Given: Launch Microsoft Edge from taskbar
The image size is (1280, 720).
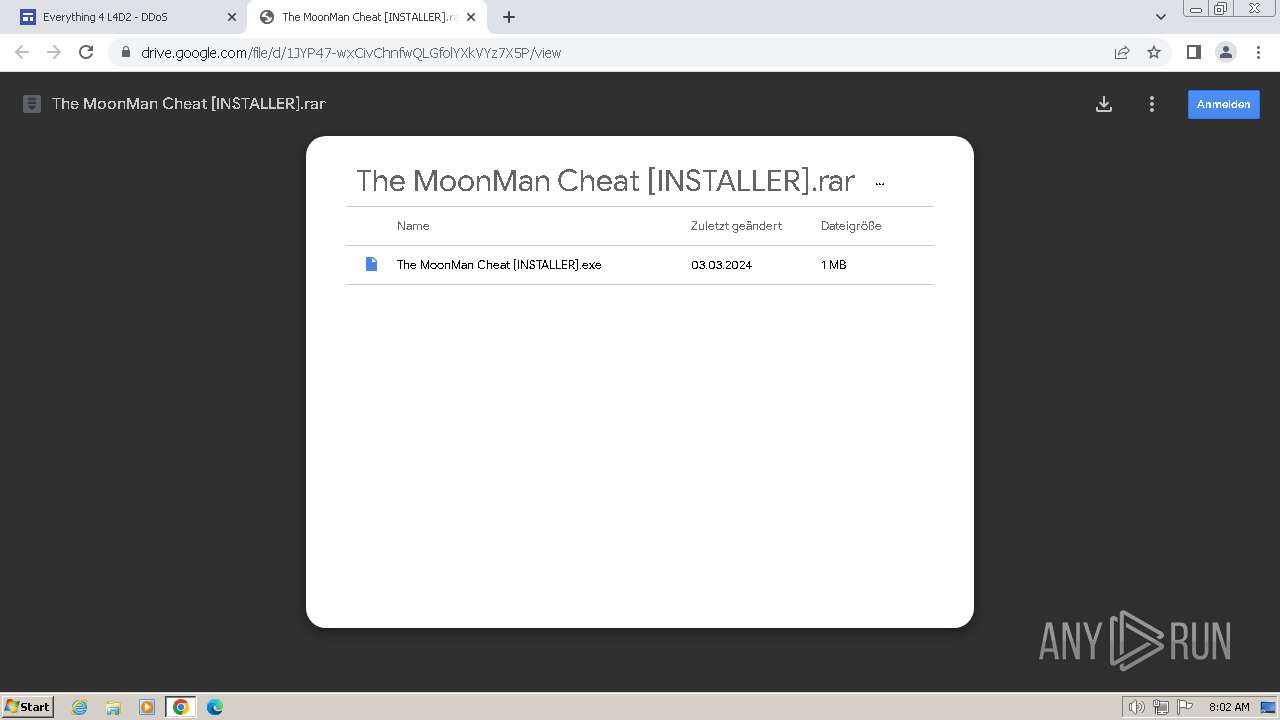Looking at the screenshot, I should (x=215, y=707).
